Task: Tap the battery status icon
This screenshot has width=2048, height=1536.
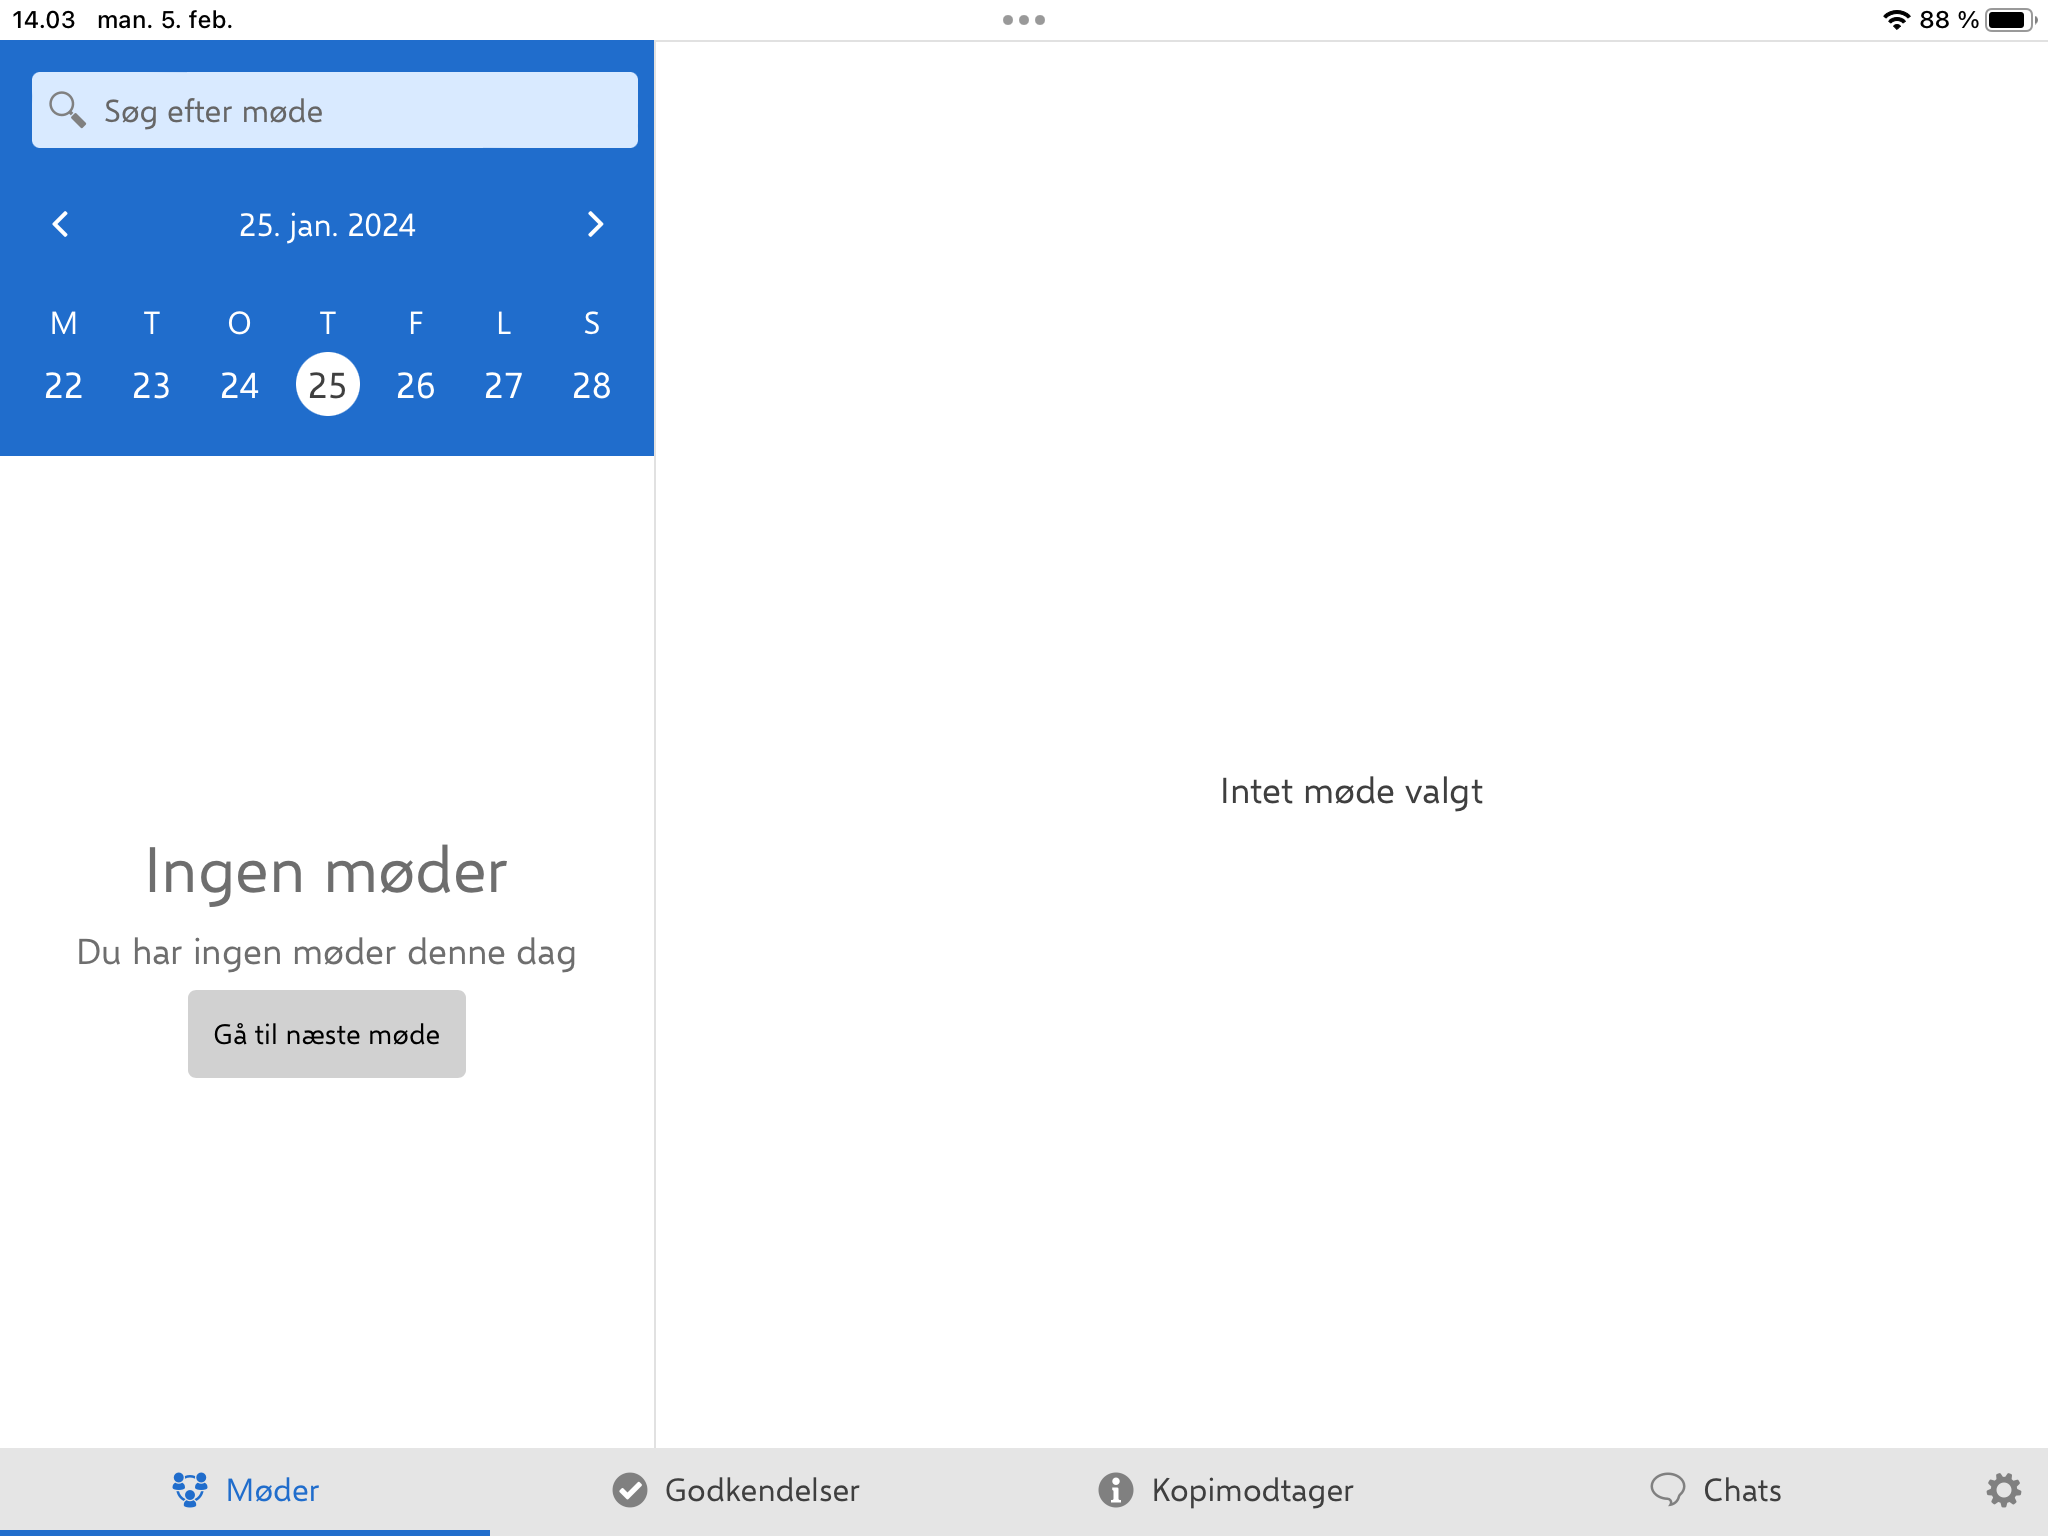Action: [2011, 20]
